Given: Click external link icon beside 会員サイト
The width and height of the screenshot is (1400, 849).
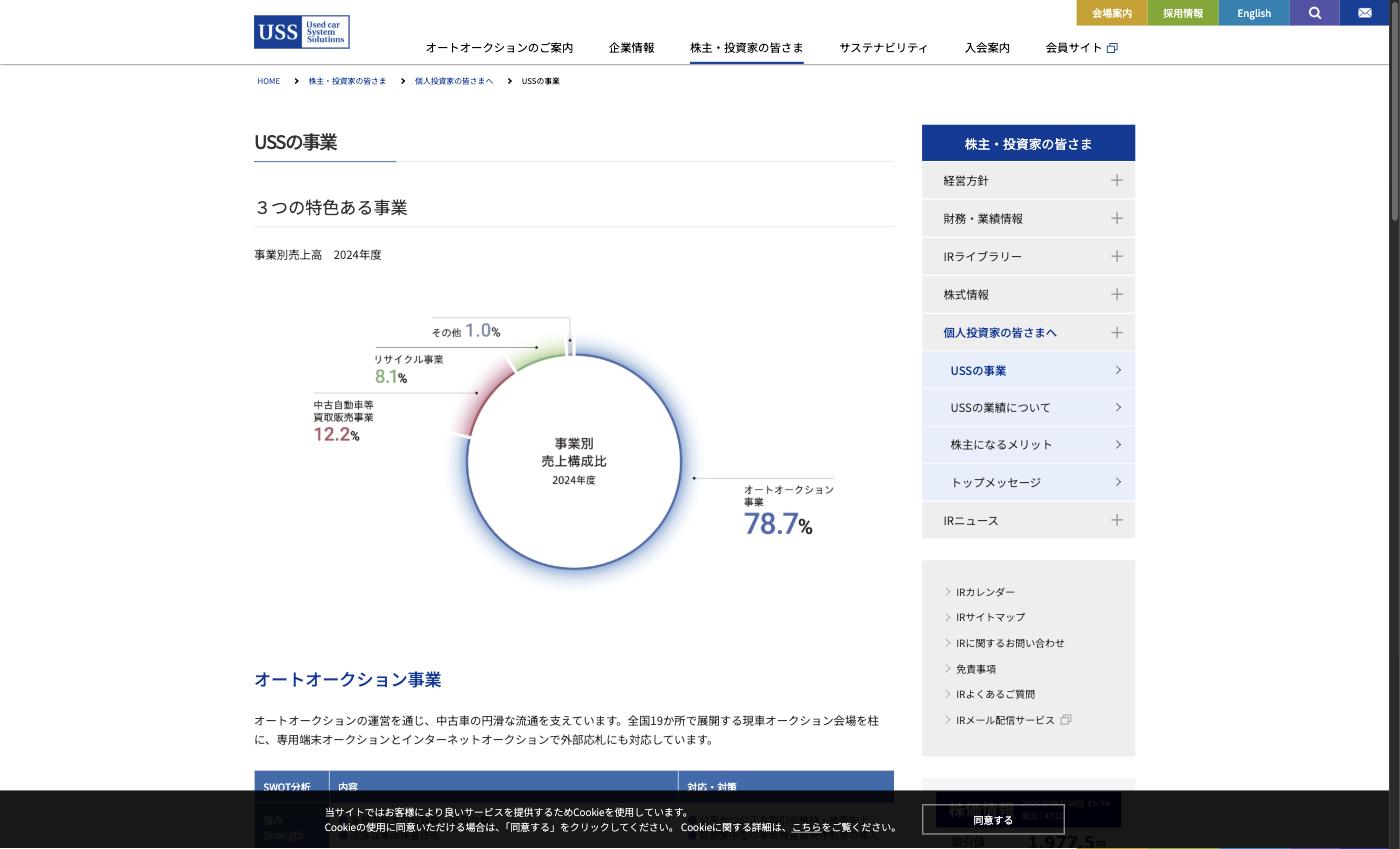Looking at the screenshot, I should [x=1112, y=48].
